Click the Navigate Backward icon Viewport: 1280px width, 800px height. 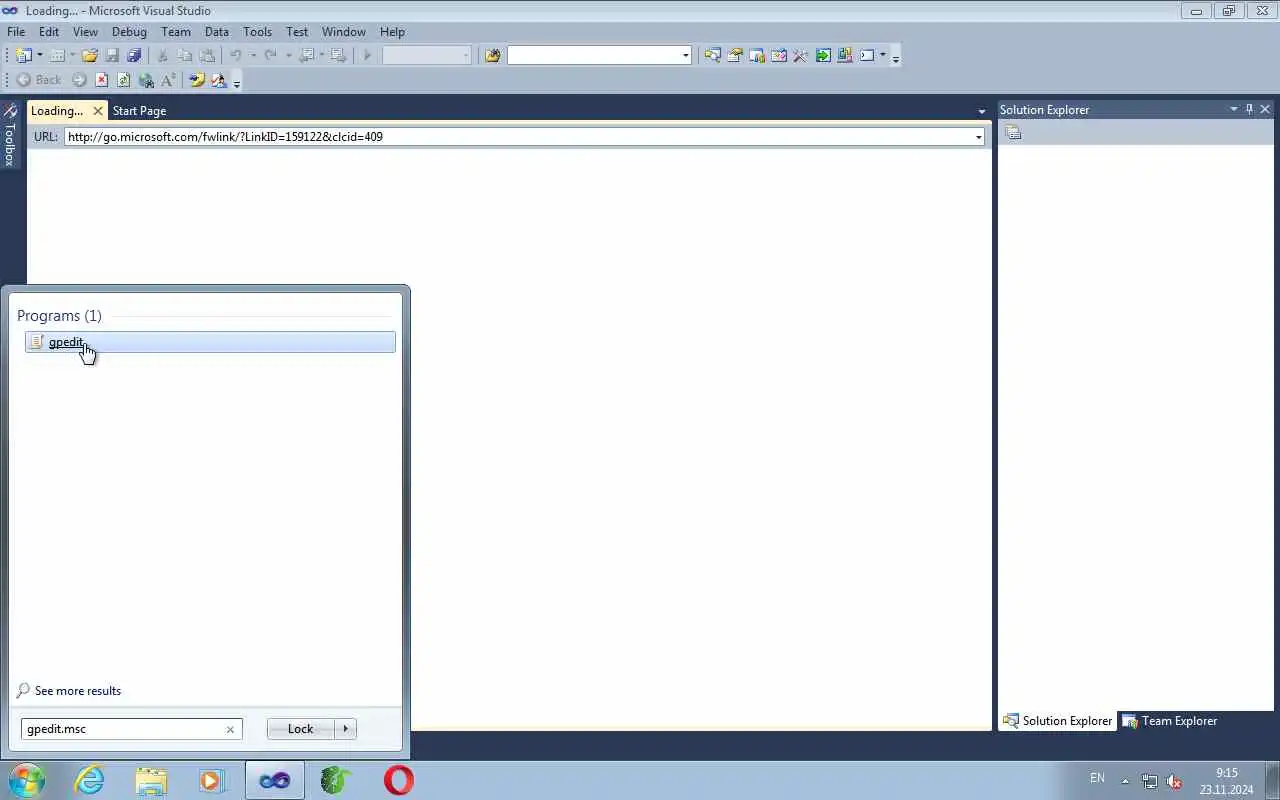pyautogui.click(x=307, y=56)
